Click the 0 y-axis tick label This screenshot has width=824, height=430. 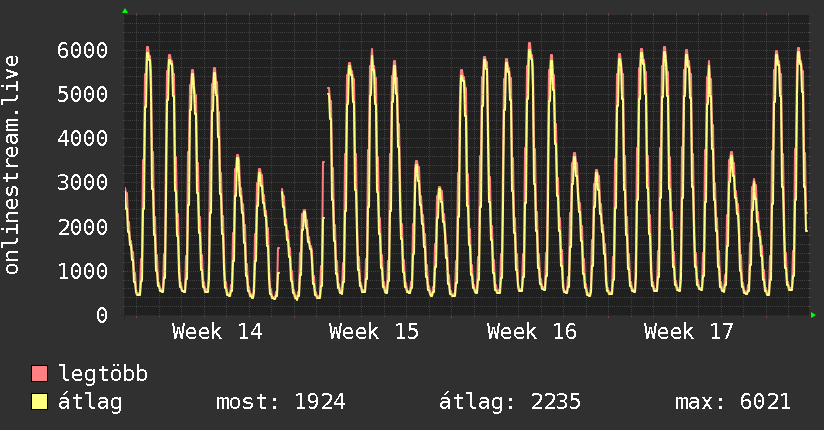[x=101, y=315]
